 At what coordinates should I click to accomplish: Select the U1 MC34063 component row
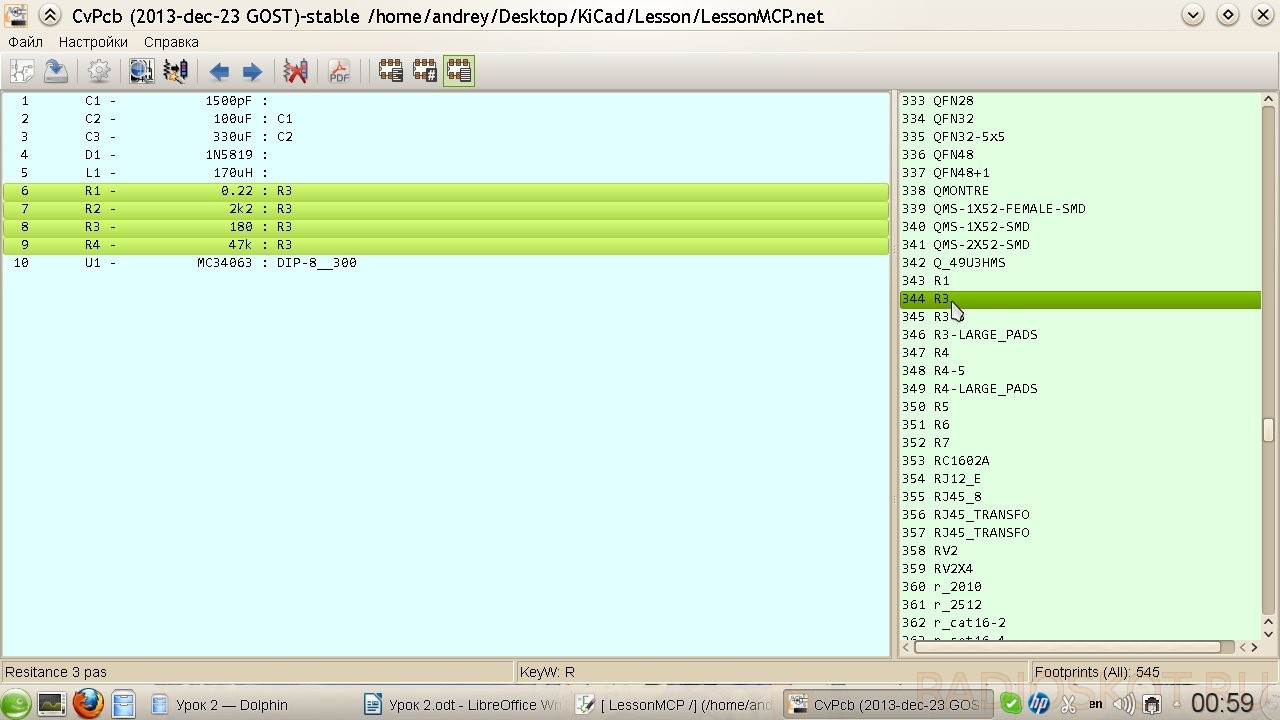(x=446, y=263)
